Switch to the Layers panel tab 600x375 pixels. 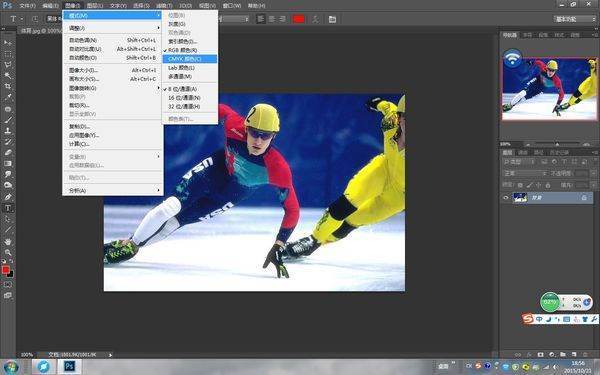[507, 152]
